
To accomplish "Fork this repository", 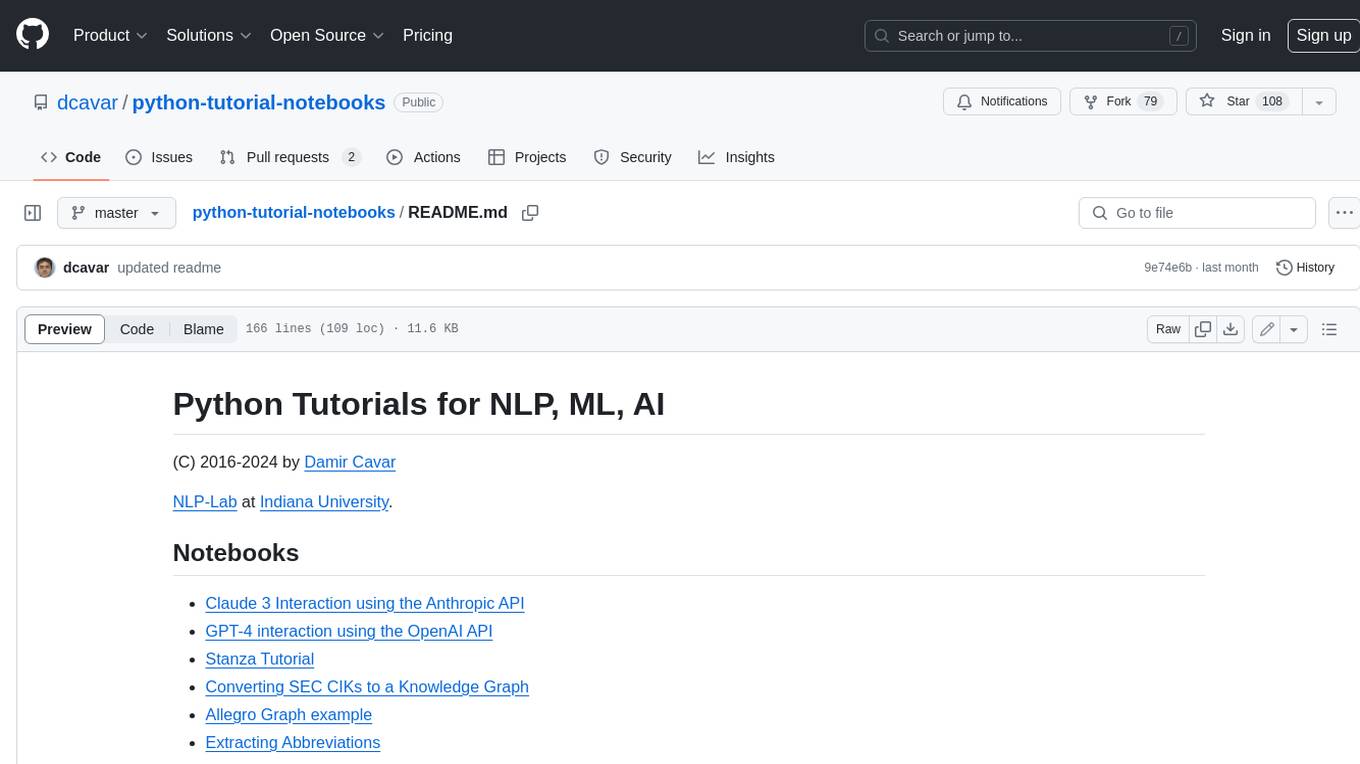I will click(x=1124, y=102).
